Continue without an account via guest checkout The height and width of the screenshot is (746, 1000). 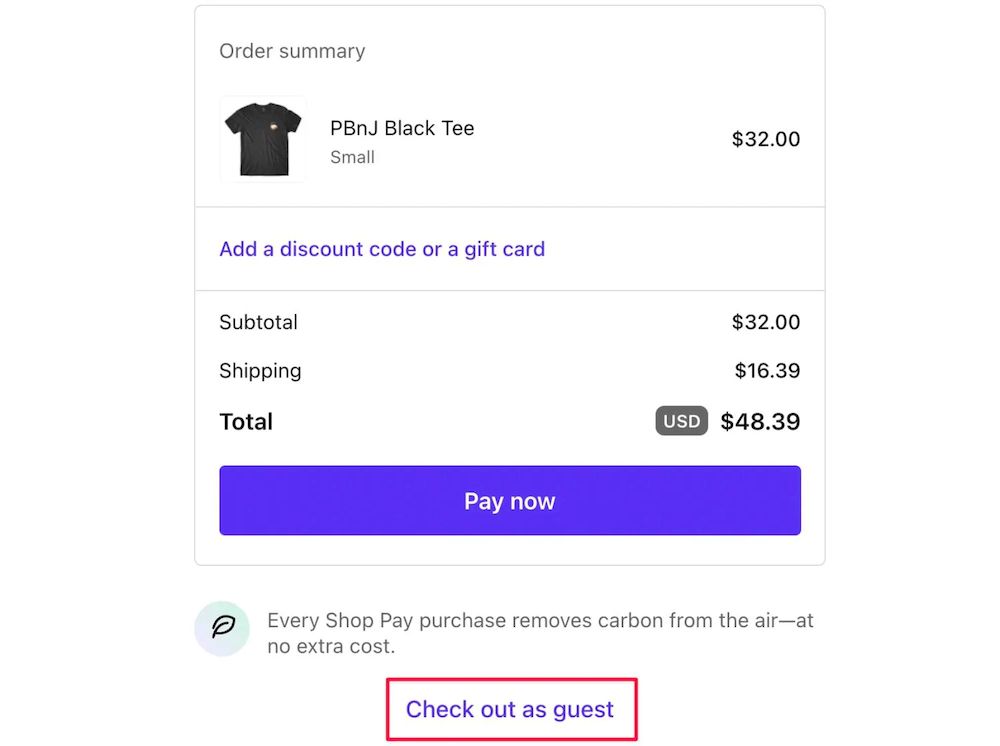(x=510, y=709)
